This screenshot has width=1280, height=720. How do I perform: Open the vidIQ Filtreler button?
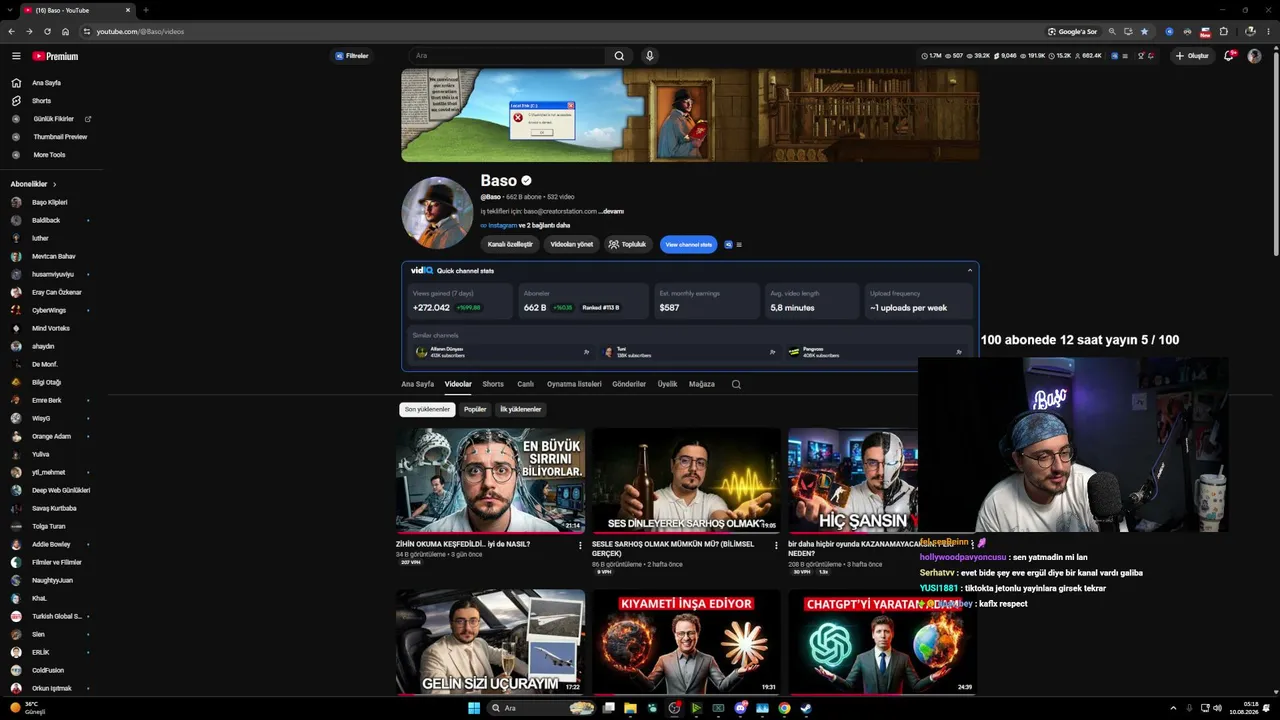click(x=352, y=56)
